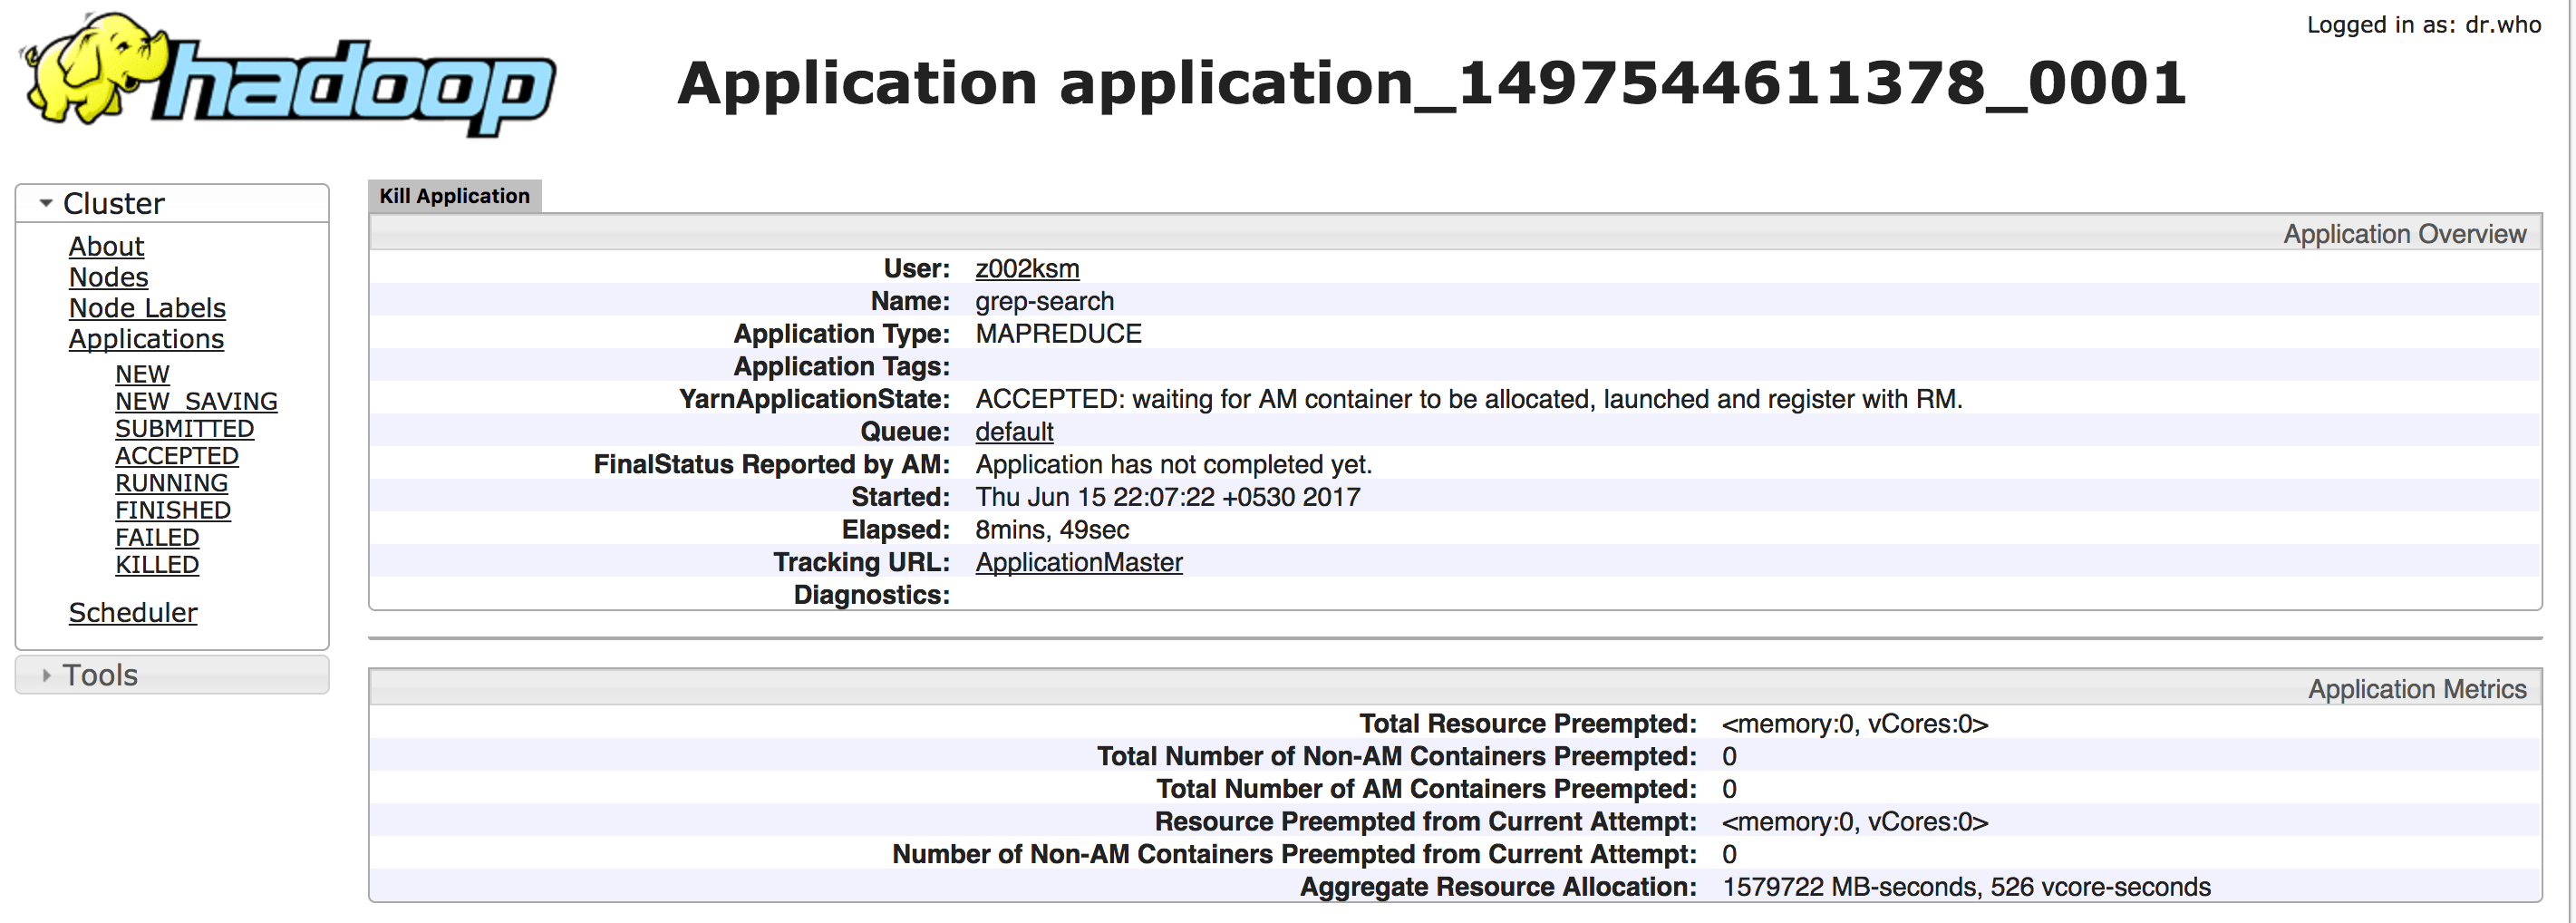View KILLED applications

[156, 564]
